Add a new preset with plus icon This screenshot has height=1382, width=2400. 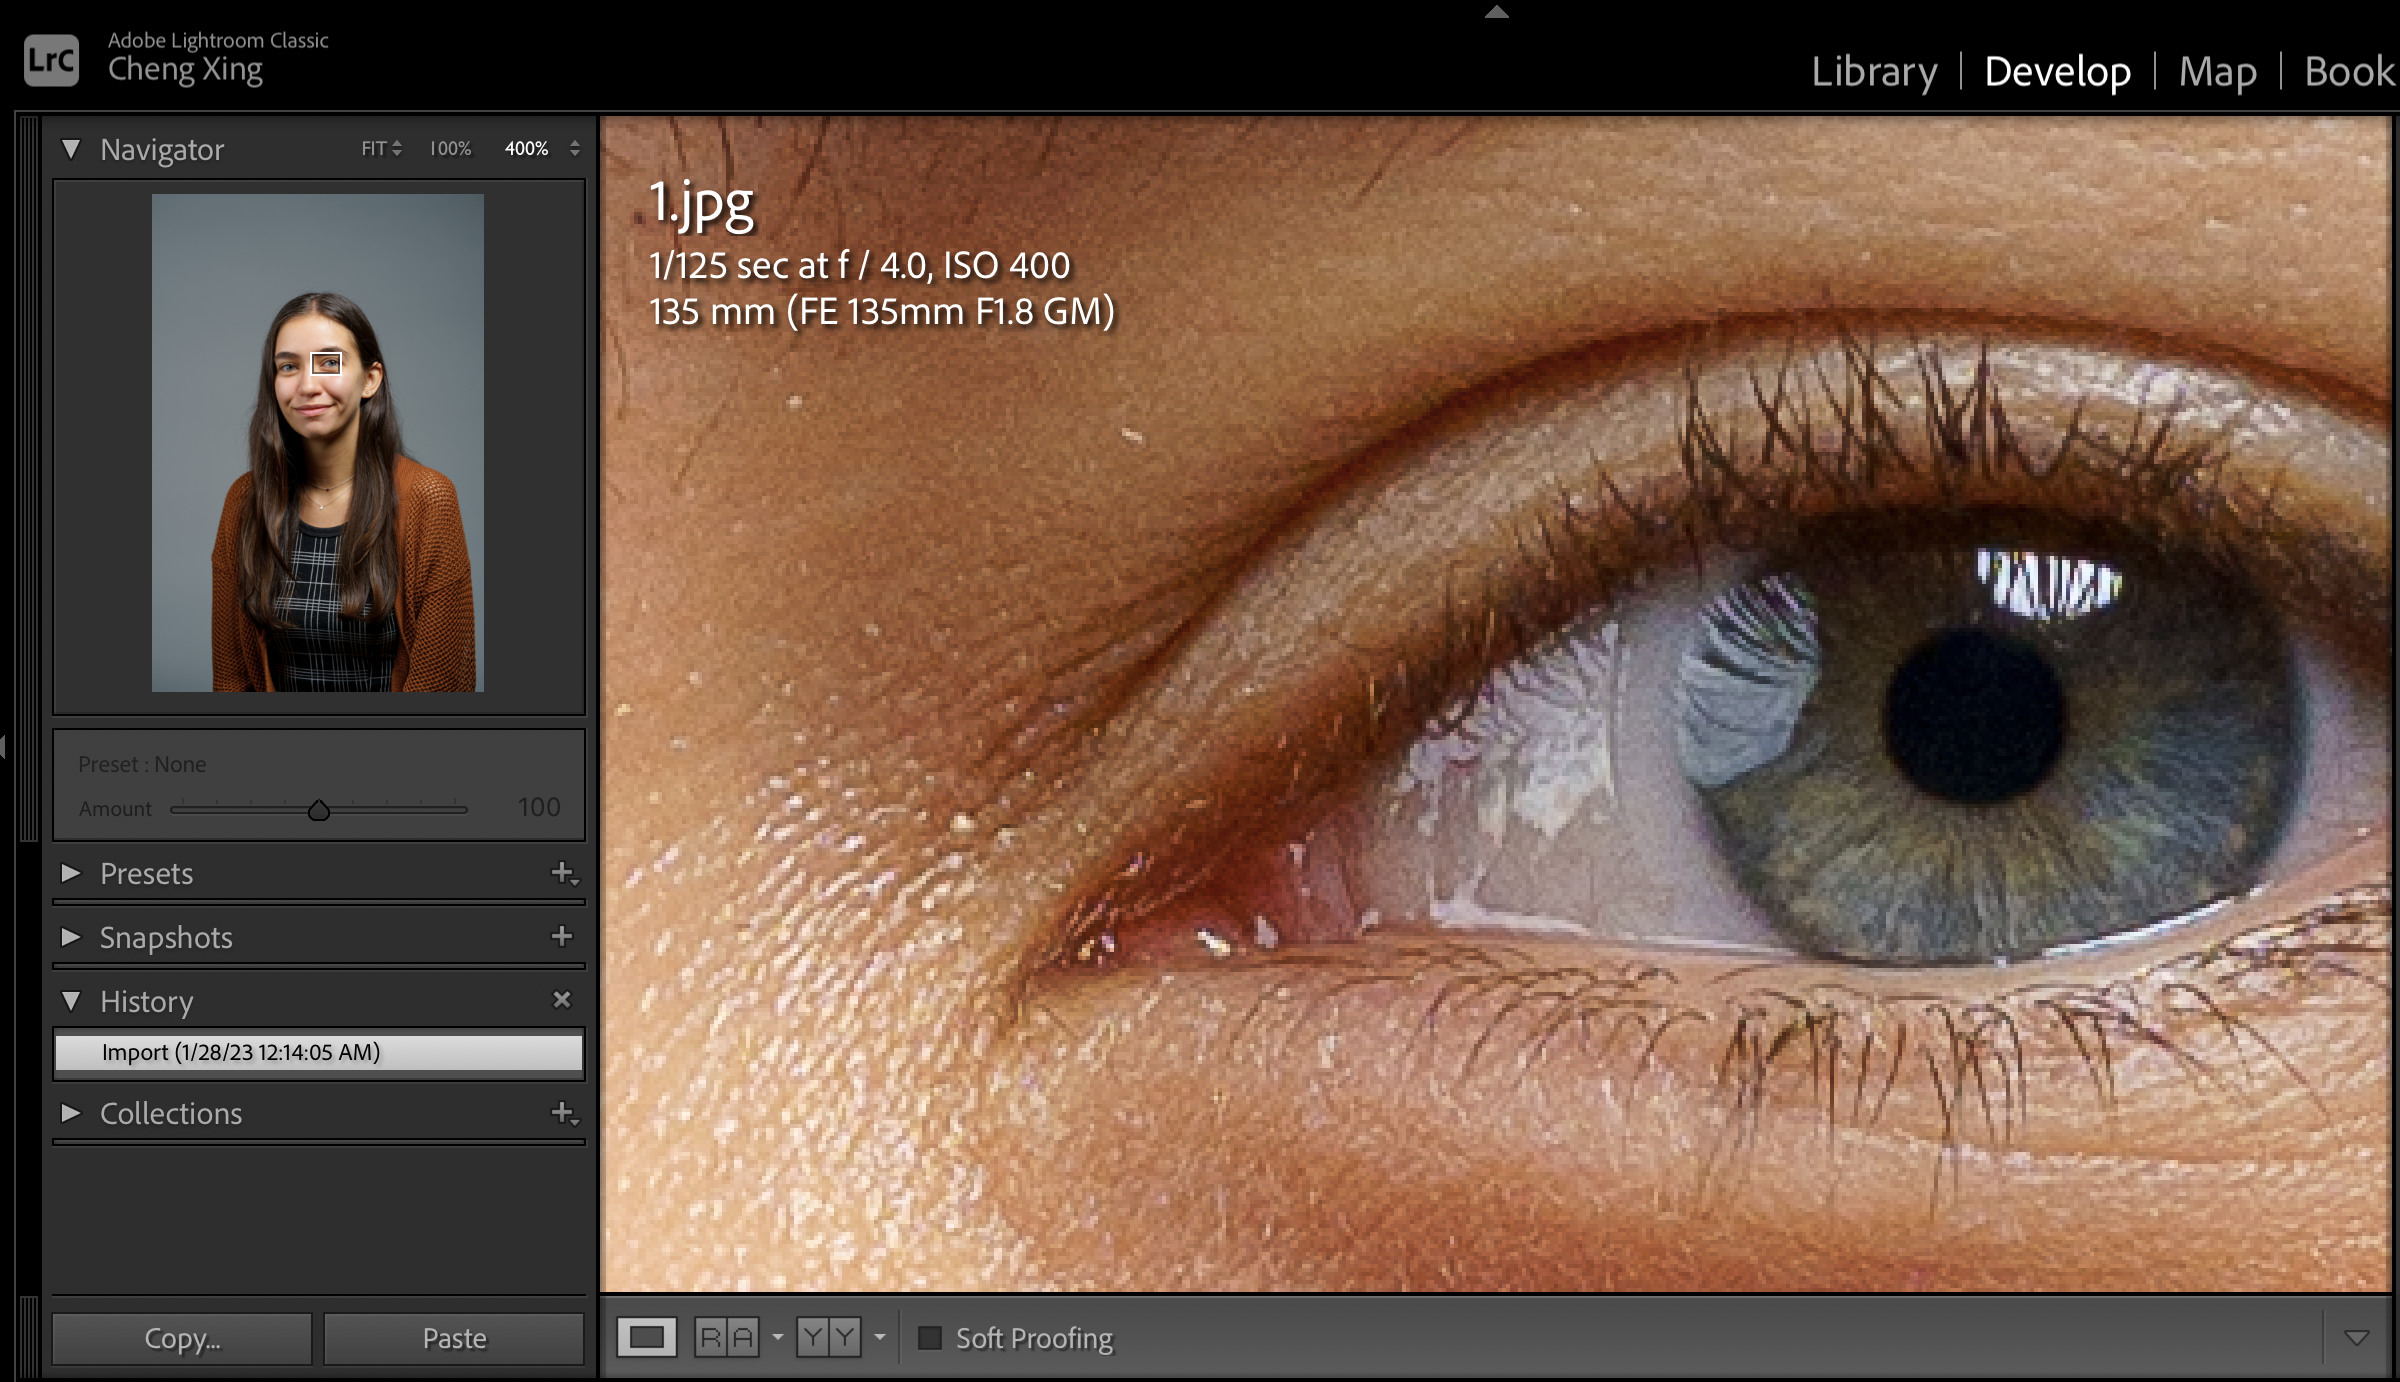[x=563, y=873]
